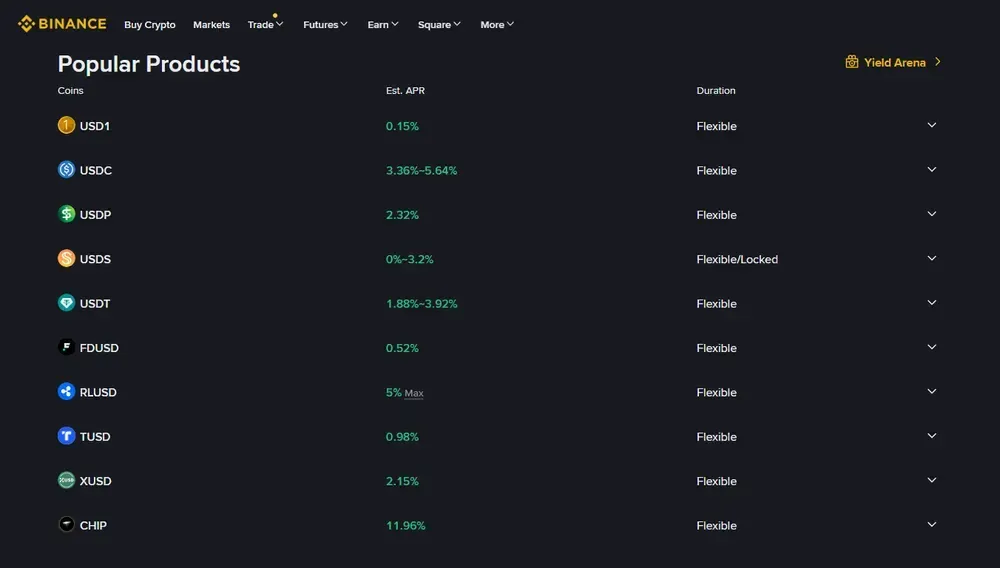This screenshot has width=1000, height=568.
Task: Open the Futures dropdown menu
Action: (325, 25)
